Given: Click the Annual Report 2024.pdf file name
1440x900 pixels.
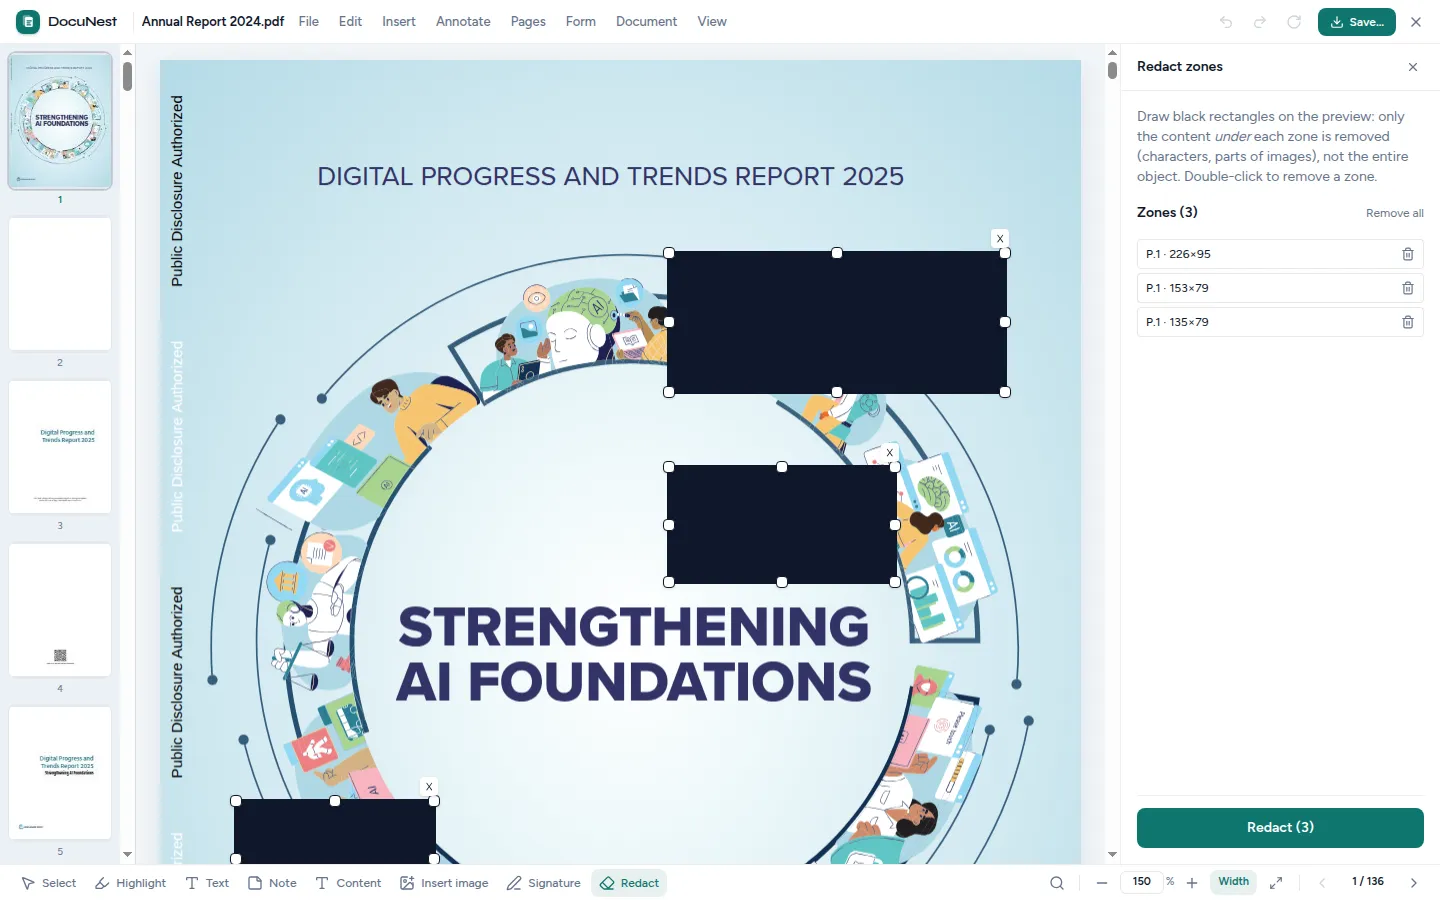Looking at the screenshot, I should (x=213, y=22).
